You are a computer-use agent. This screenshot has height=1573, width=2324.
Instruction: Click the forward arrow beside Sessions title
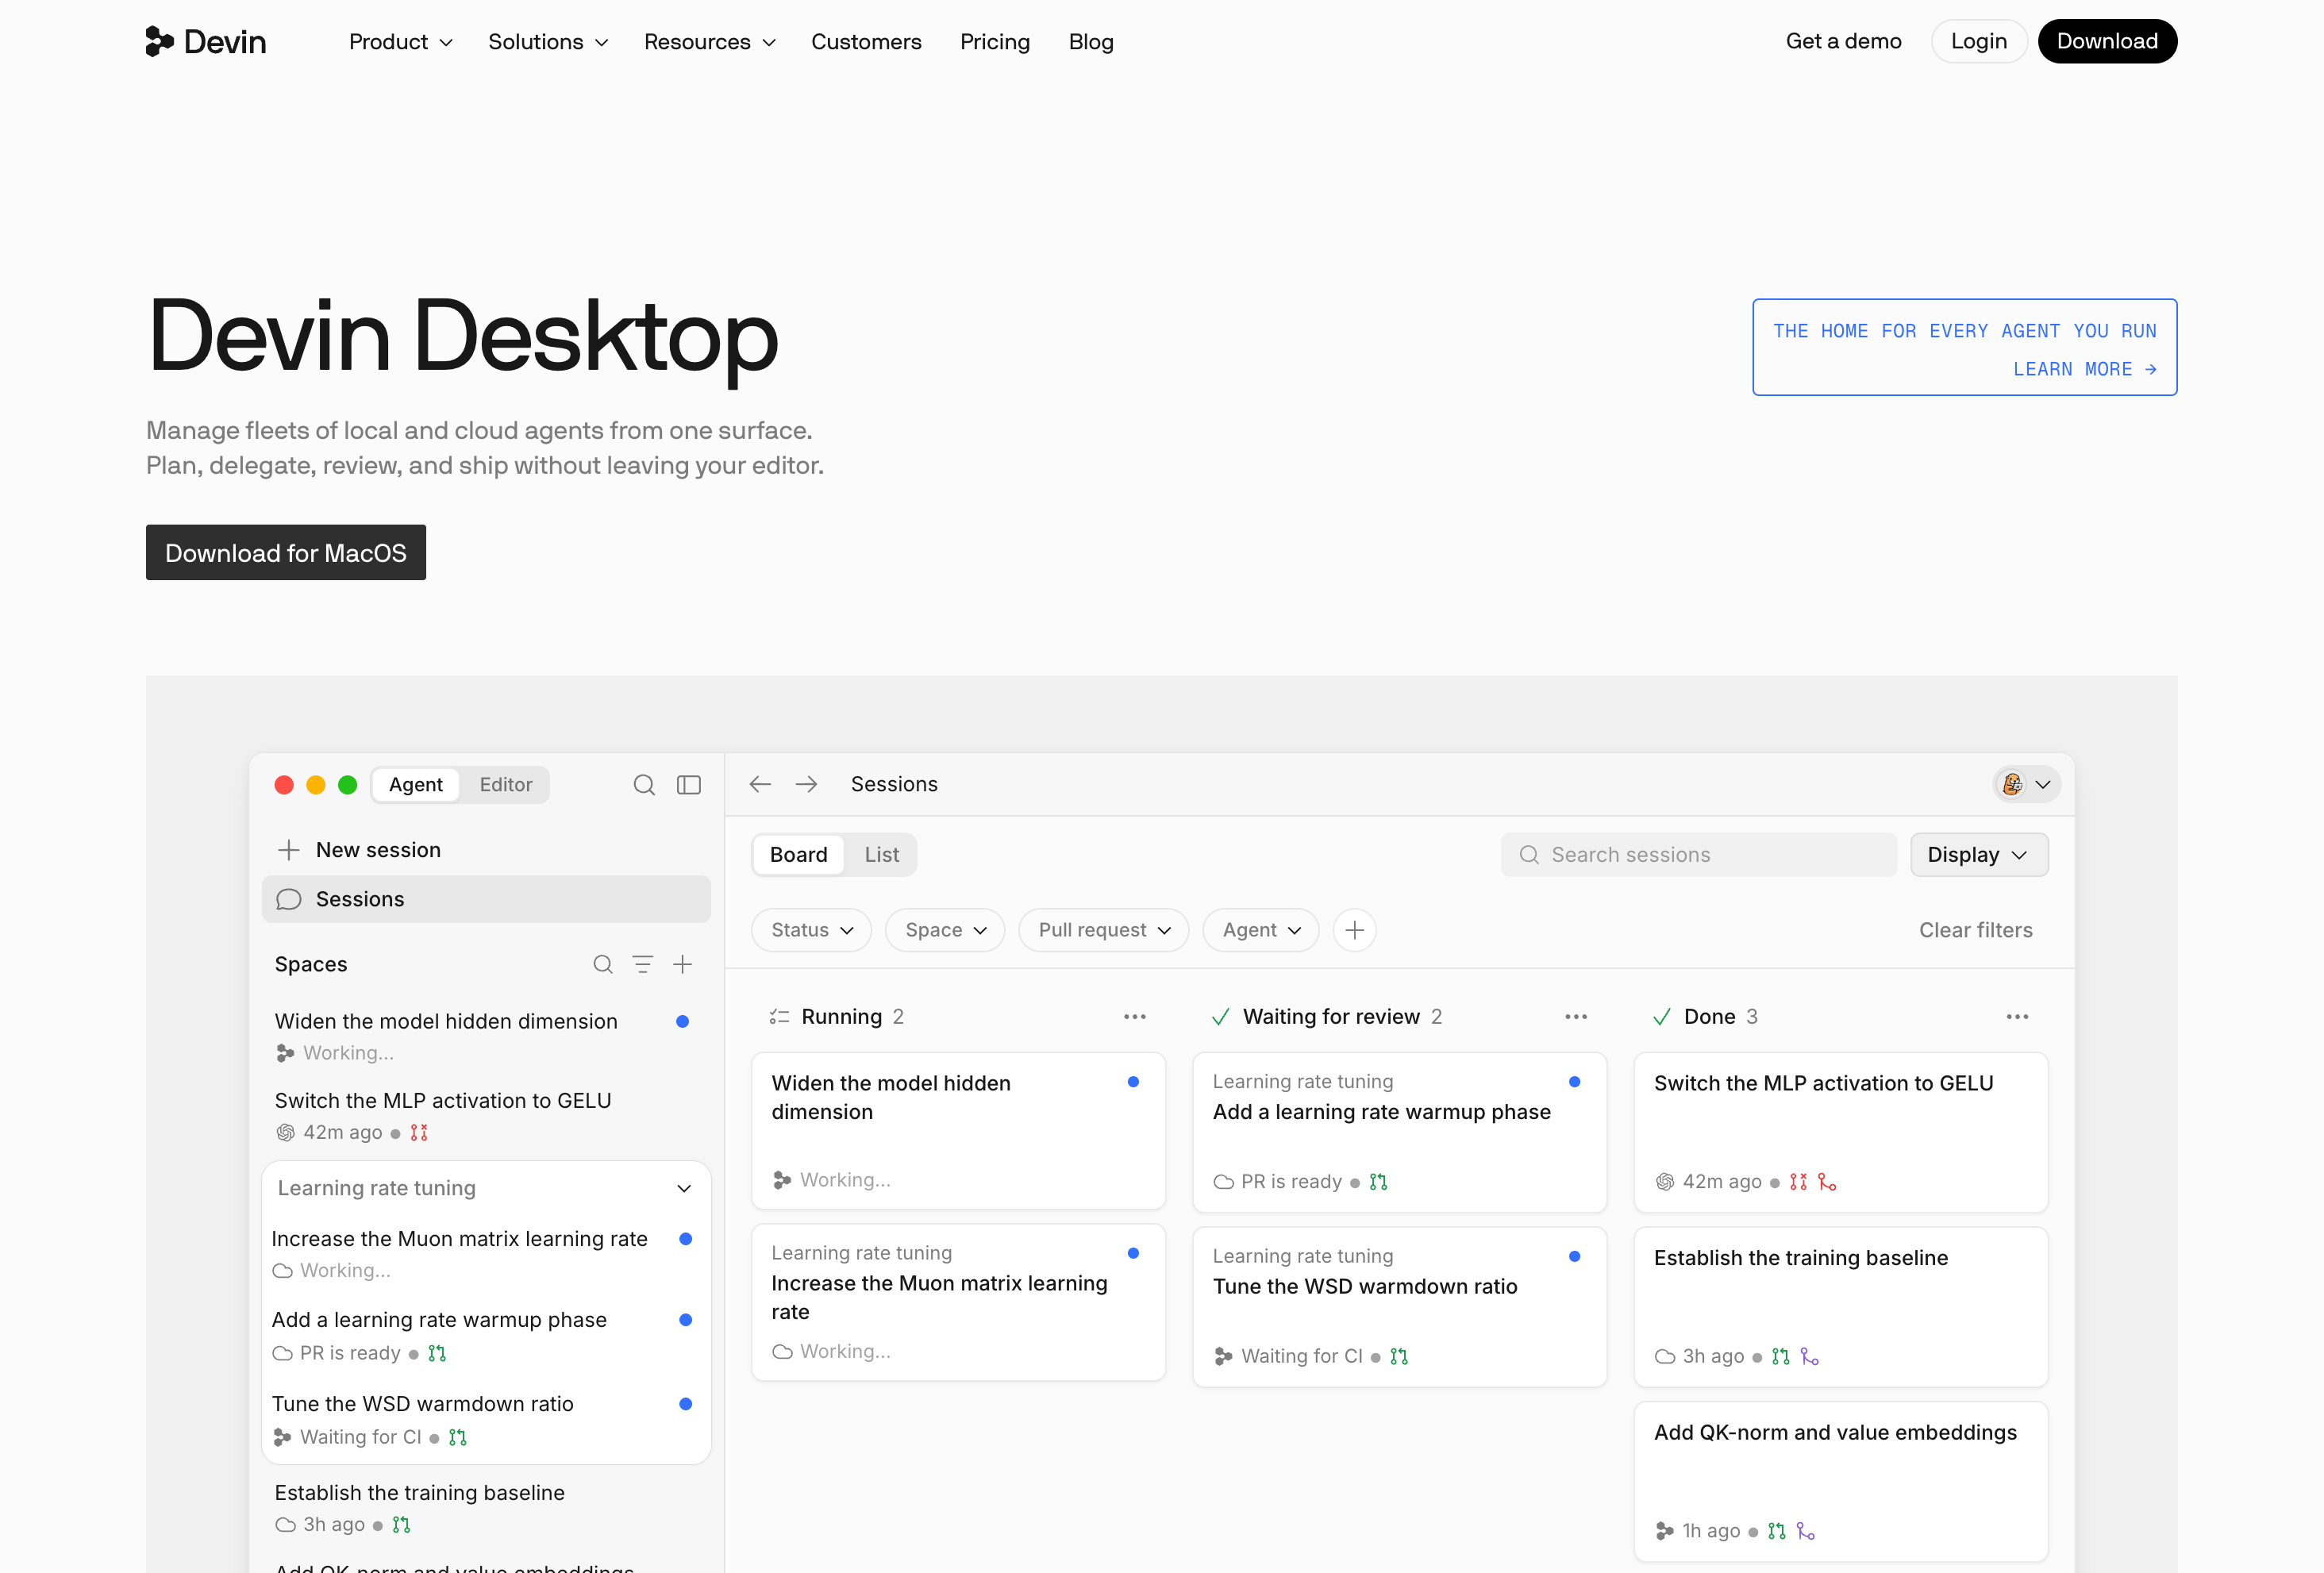(806, 784)
